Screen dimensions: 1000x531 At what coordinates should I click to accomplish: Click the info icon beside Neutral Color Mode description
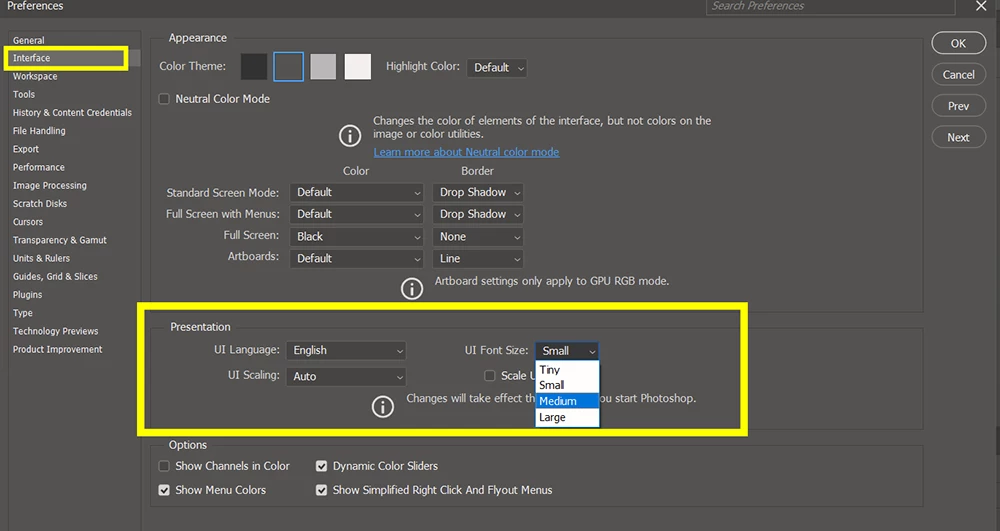click(349, 136)
